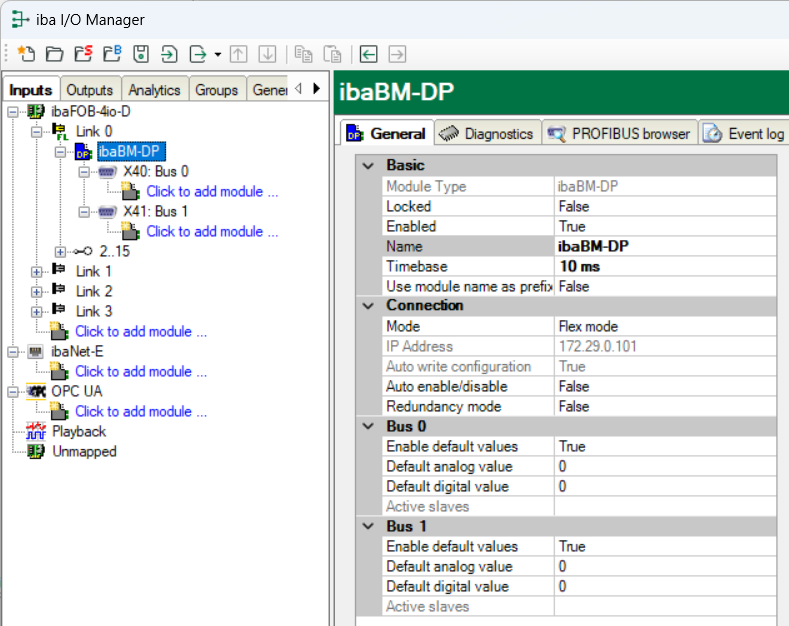The image size is (789, 626).
Task: Click the folder icon with blue B
Action: (112, 54)
